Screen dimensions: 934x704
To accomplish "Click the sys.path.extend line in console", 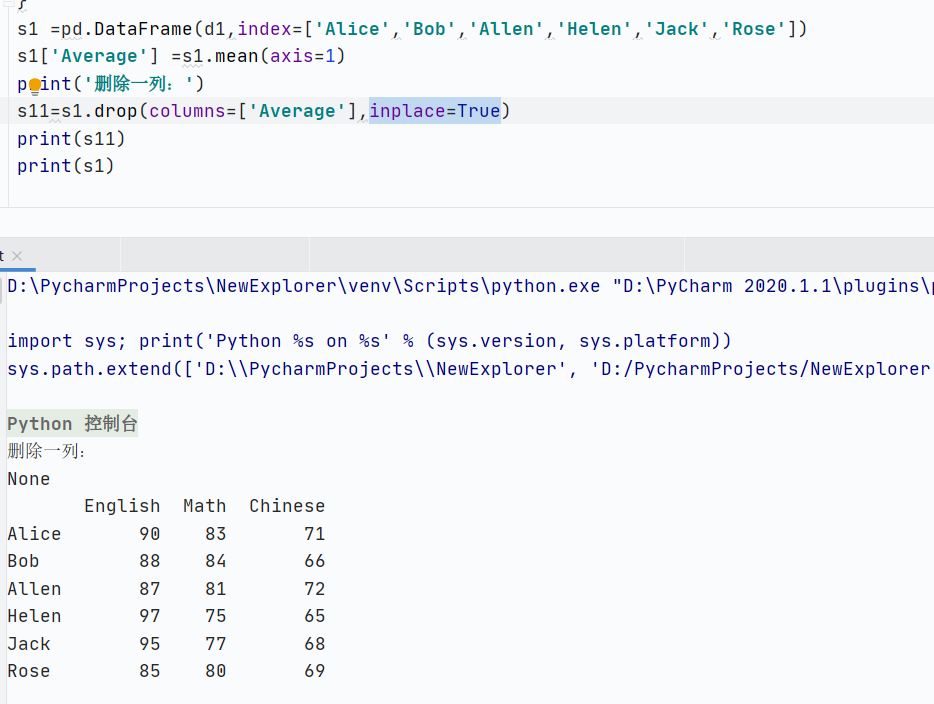I will (400, 369).
